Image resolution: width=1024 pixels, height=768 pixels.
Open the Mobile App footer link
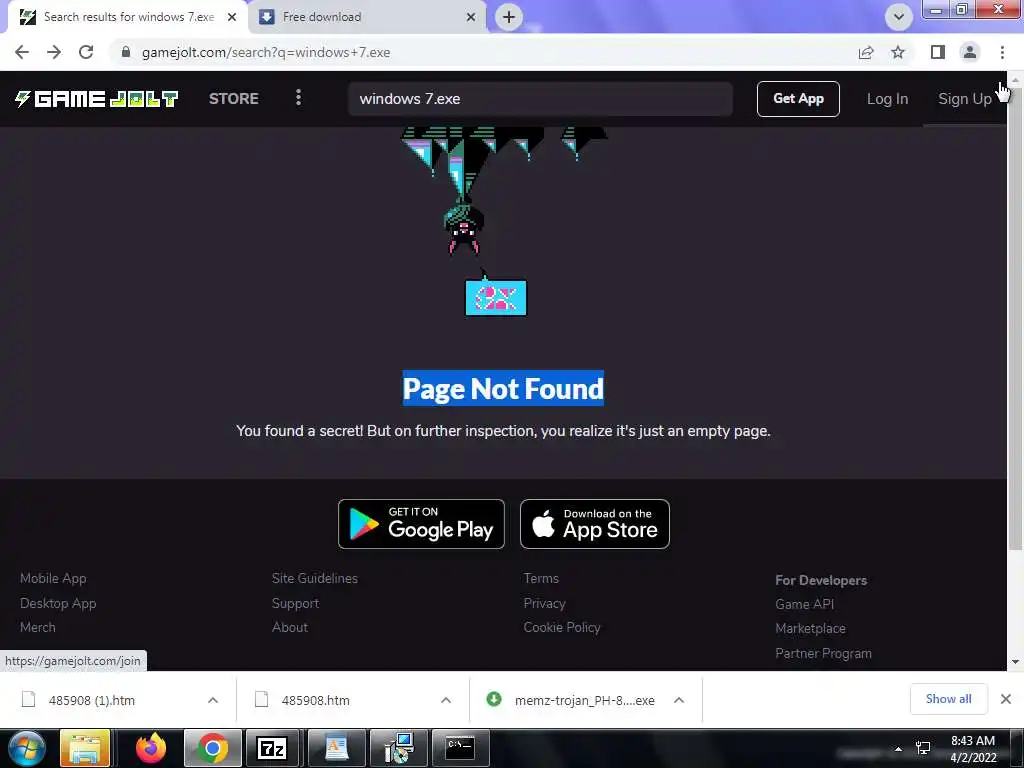(53, 578)
